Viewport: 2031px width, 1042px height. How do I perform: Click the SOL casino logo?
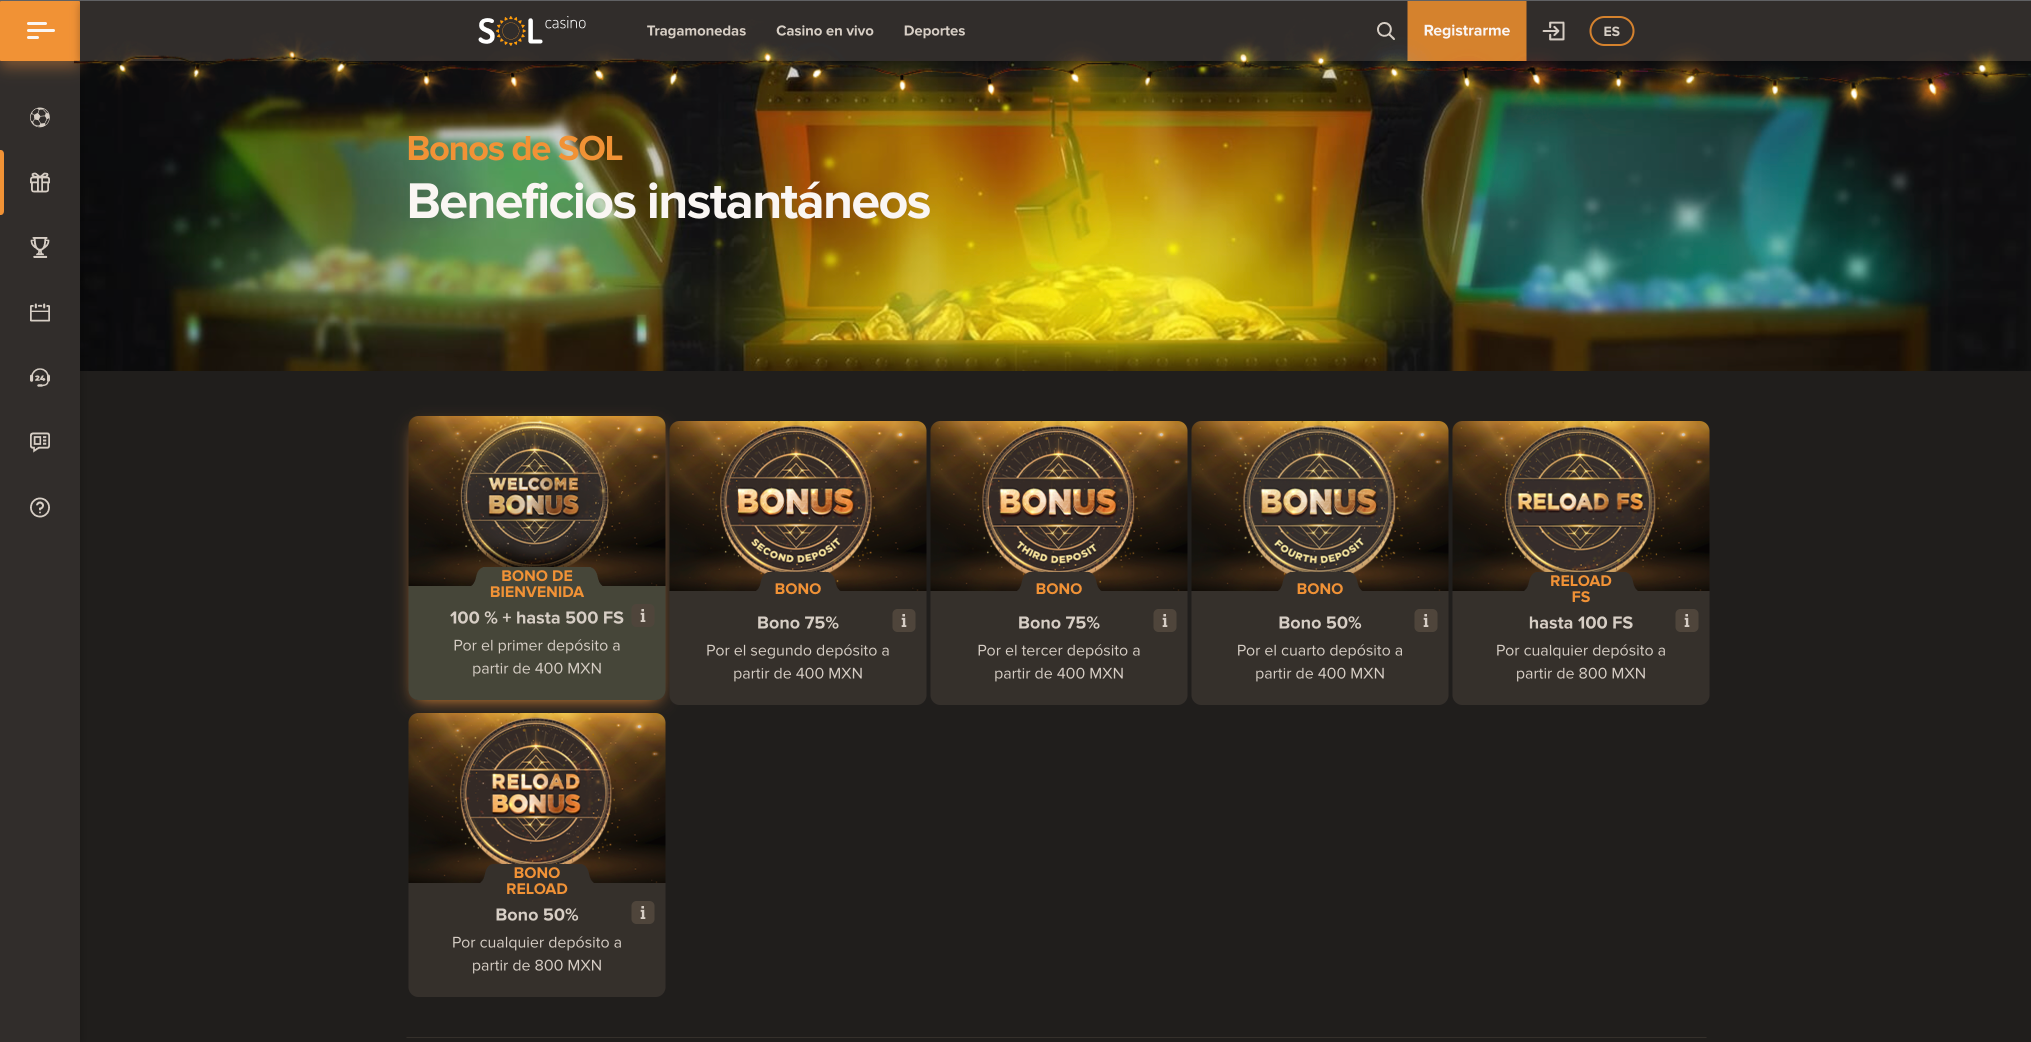pyautogui.click(x=531, y=31)
